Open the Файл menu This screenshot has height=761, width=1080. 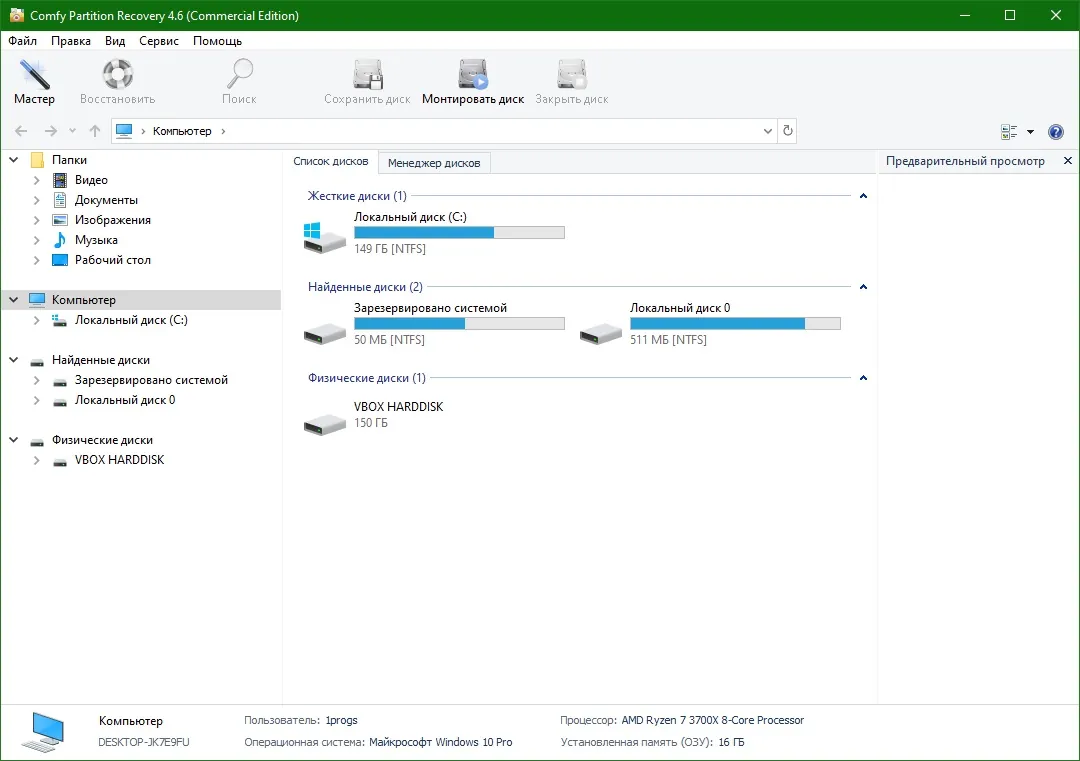tap(23, 41)
